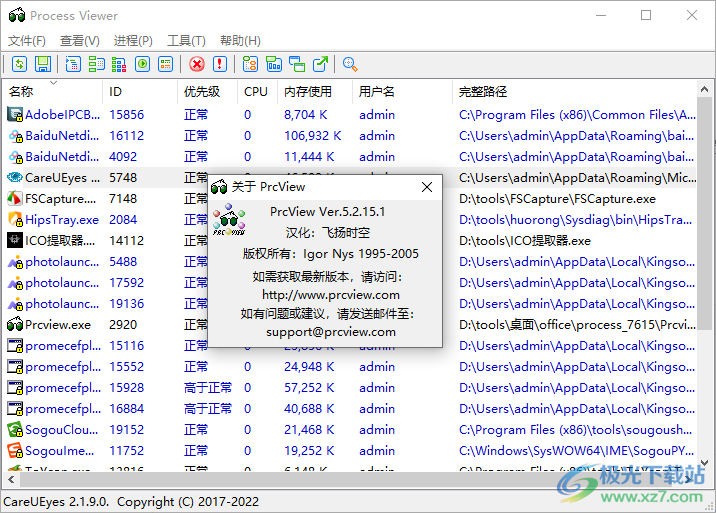Click the PrcView logo in About dialog
The height and width of the screenshot is (513, 716).
pos(229,220)
